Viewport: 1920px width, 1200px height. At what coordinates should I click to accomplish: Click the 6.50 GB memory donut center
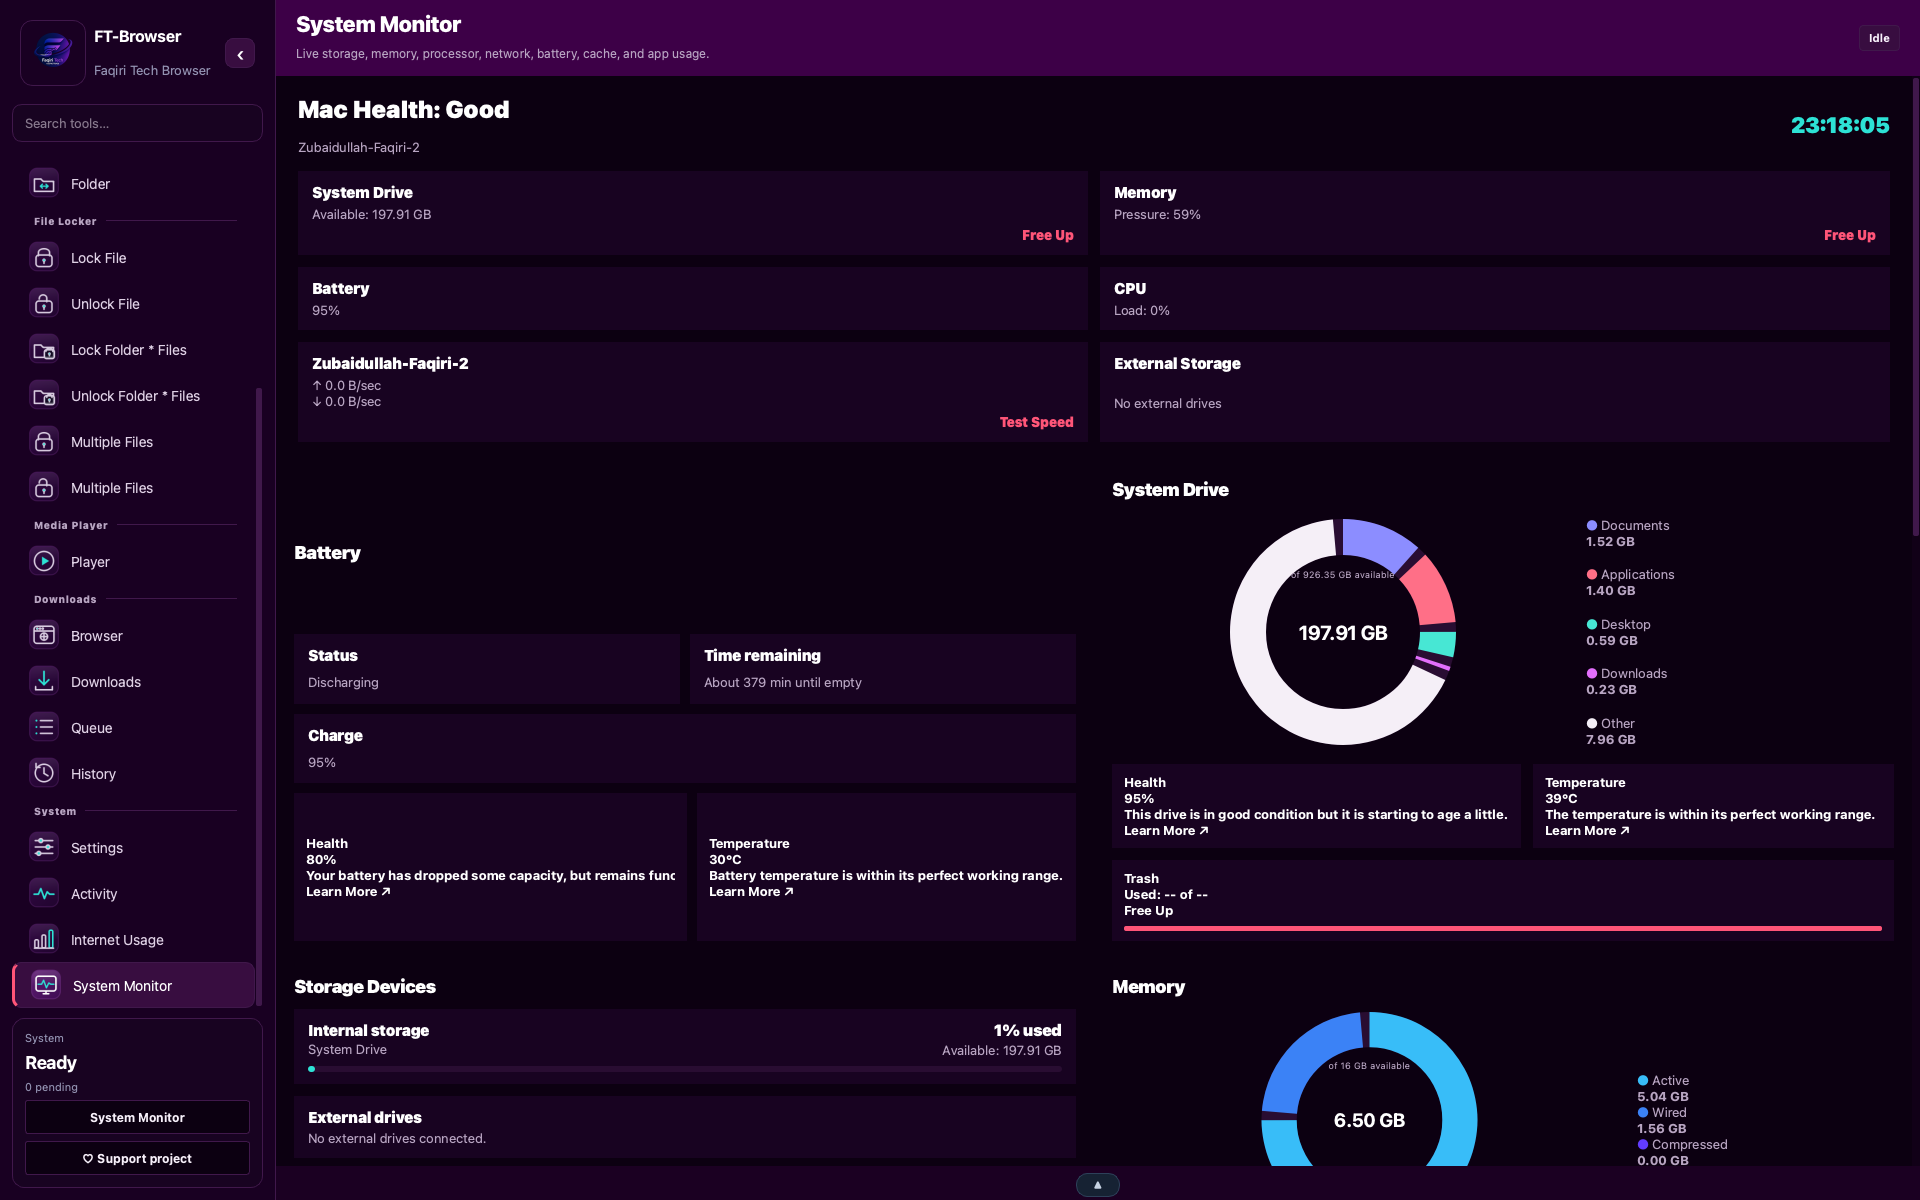click(1369, 1121)
